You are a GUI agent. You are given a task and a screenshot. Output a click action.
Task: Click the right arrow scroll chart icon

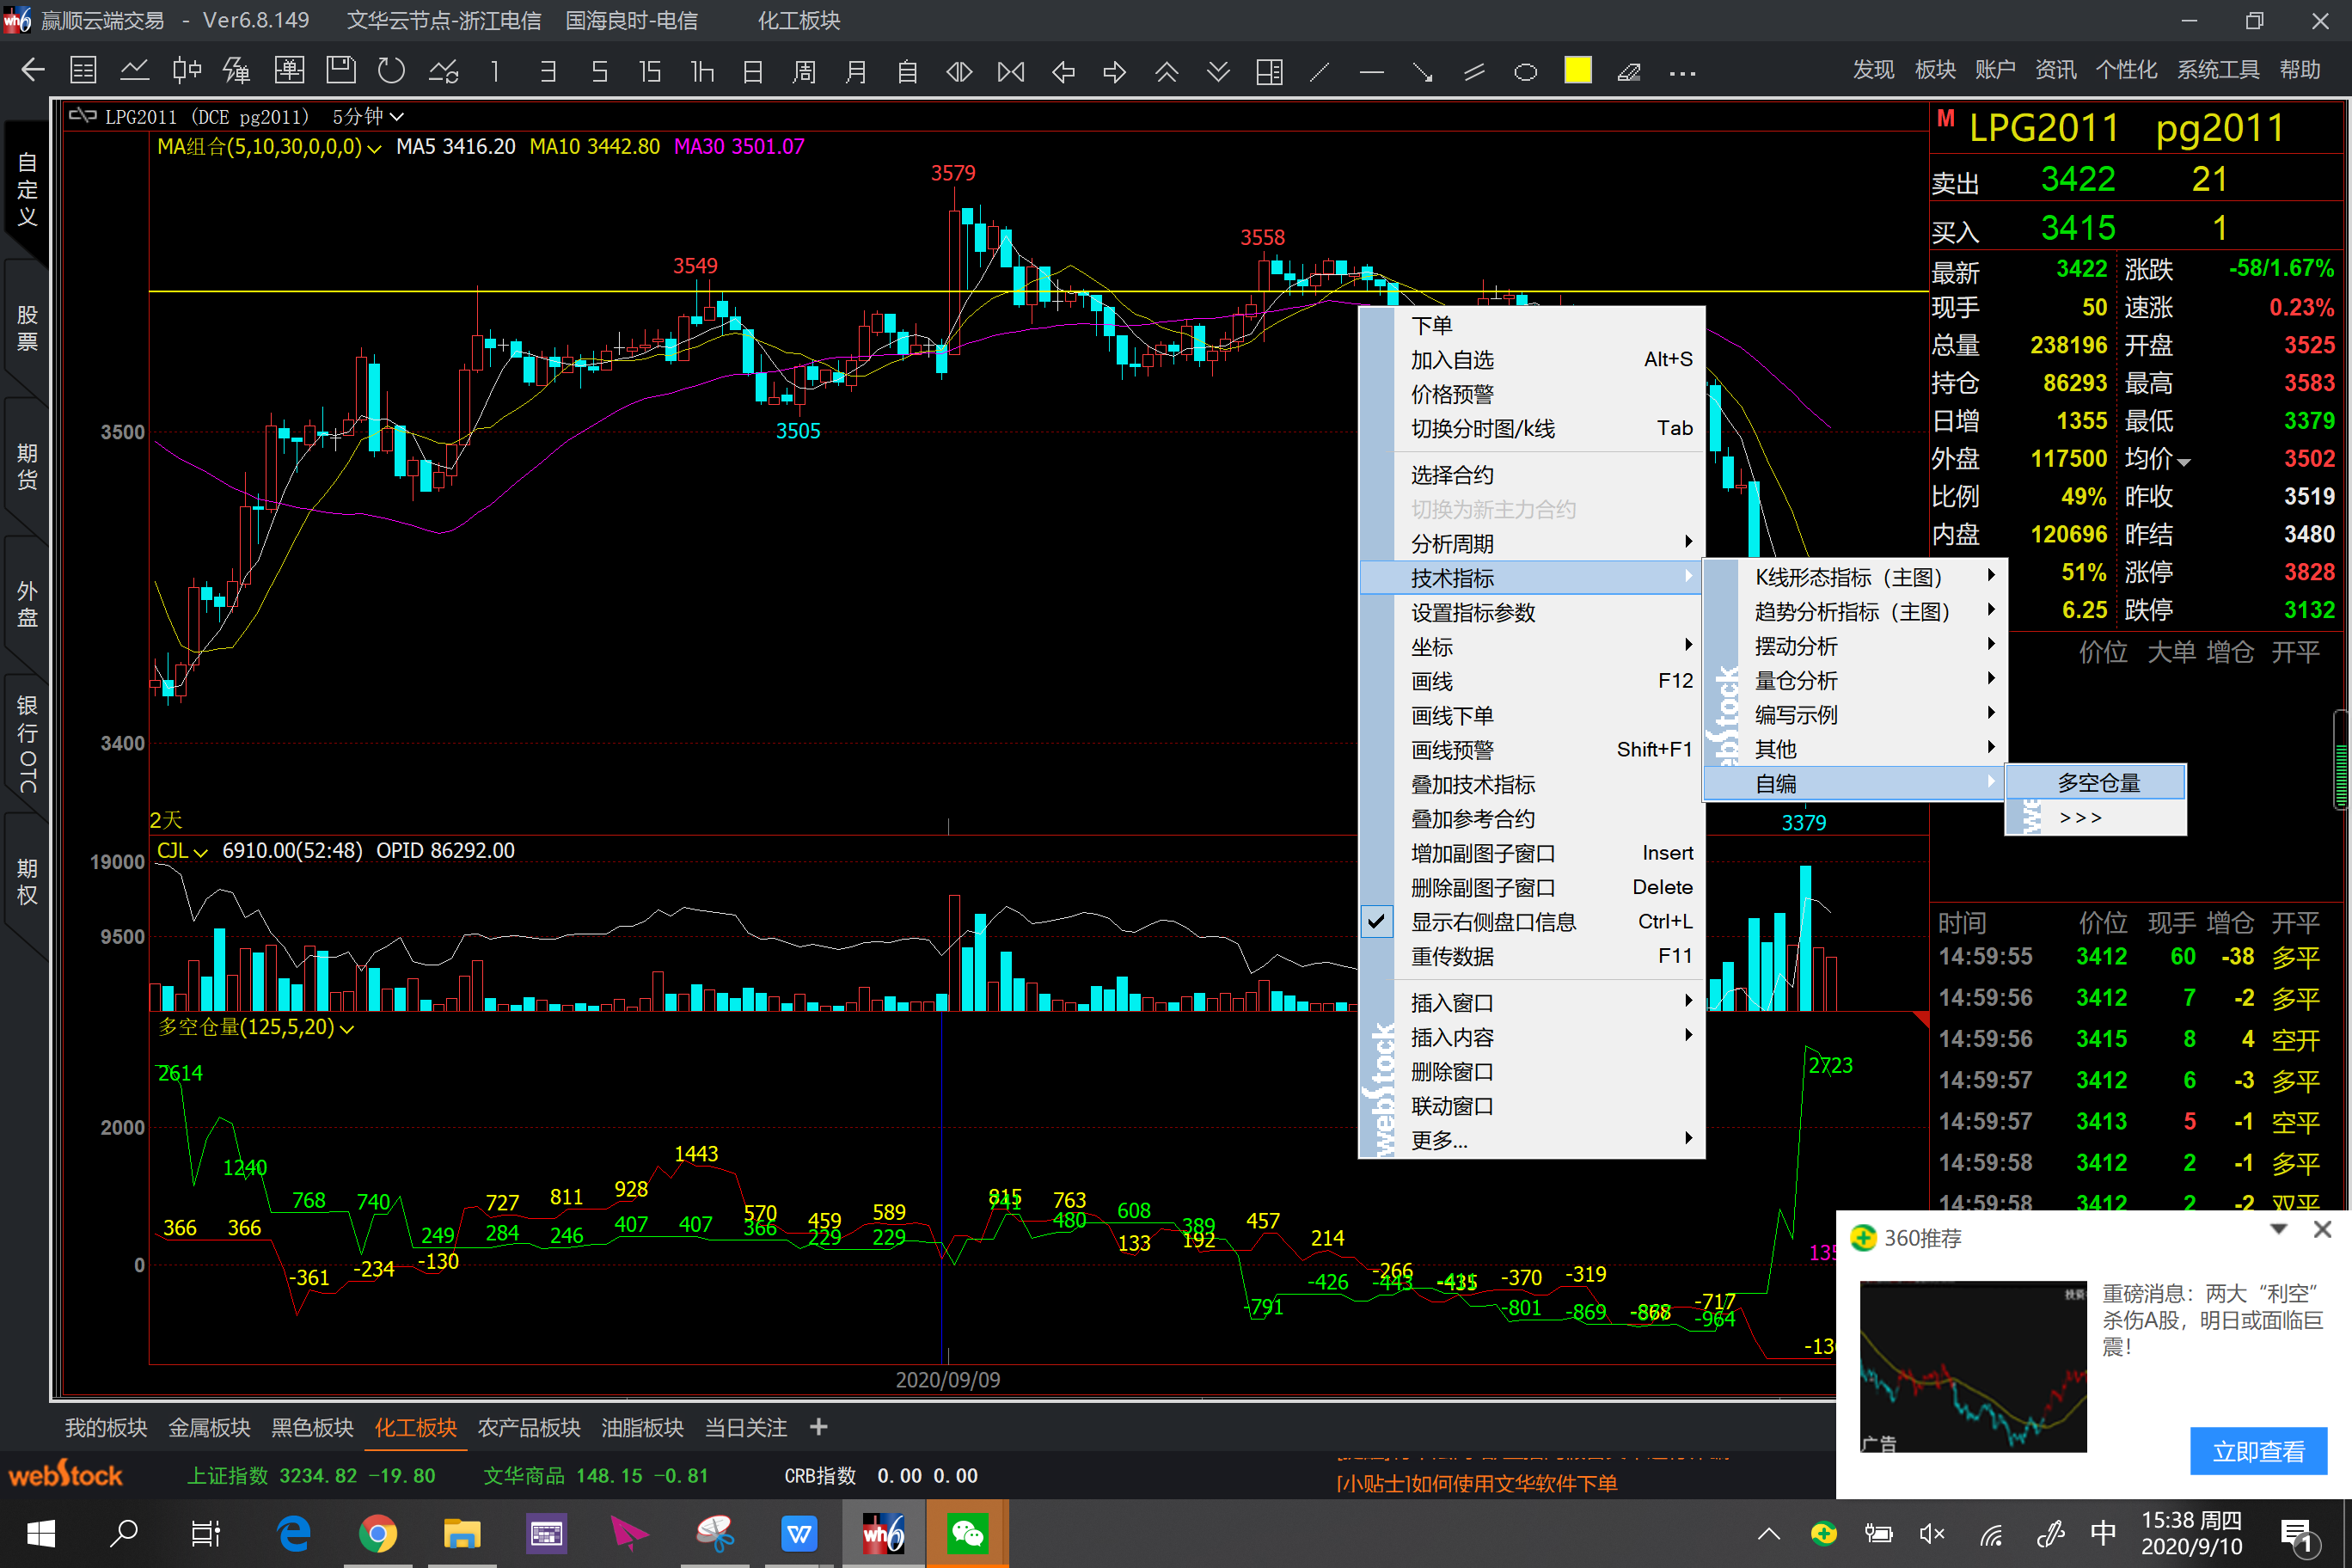[x=1115, y=71]
